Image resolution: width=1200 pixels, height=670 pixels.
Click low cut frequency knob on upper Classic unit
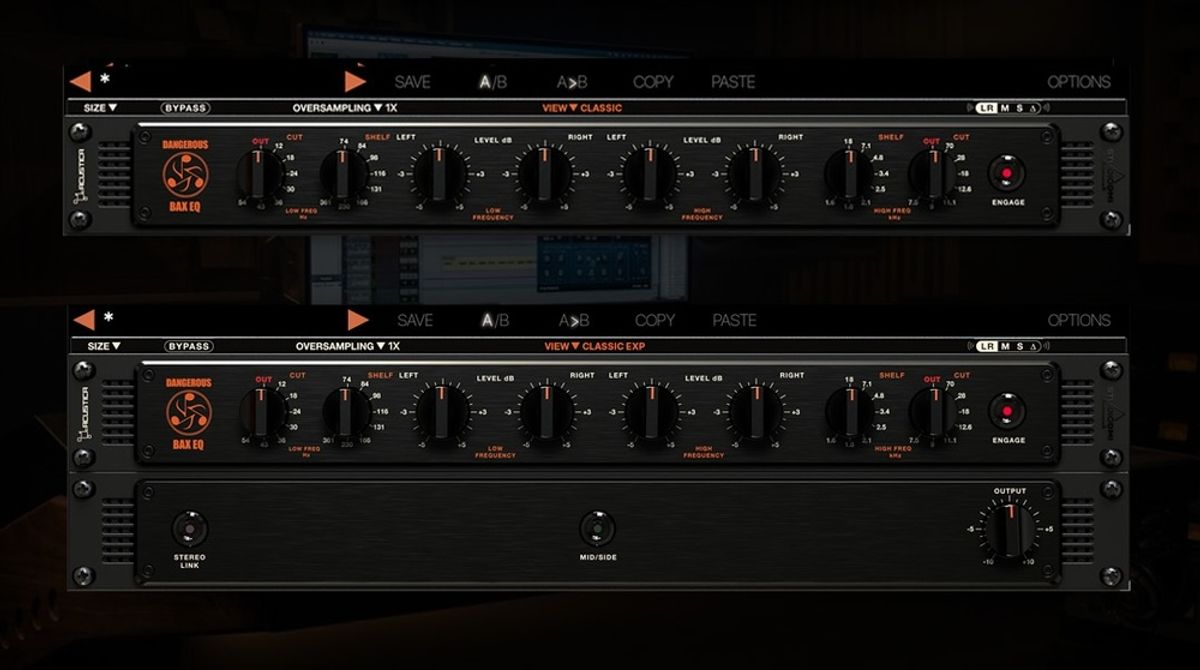(261, 174)
